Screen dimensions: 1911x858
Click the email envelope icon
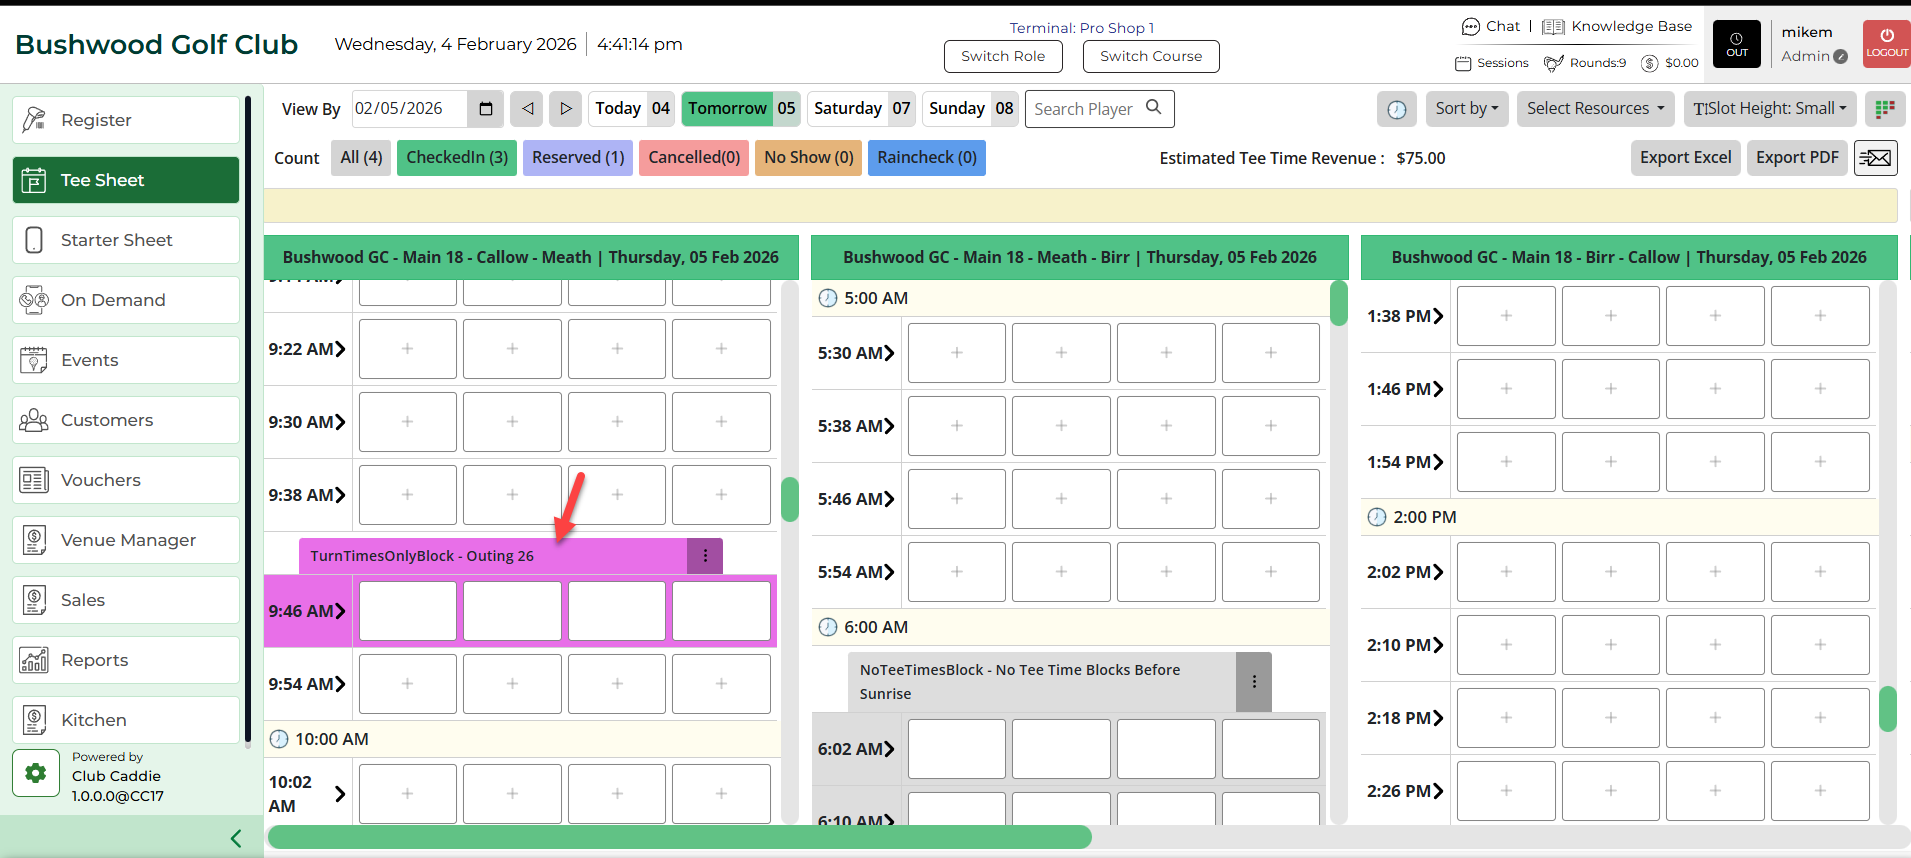(x=1875, y=158)
